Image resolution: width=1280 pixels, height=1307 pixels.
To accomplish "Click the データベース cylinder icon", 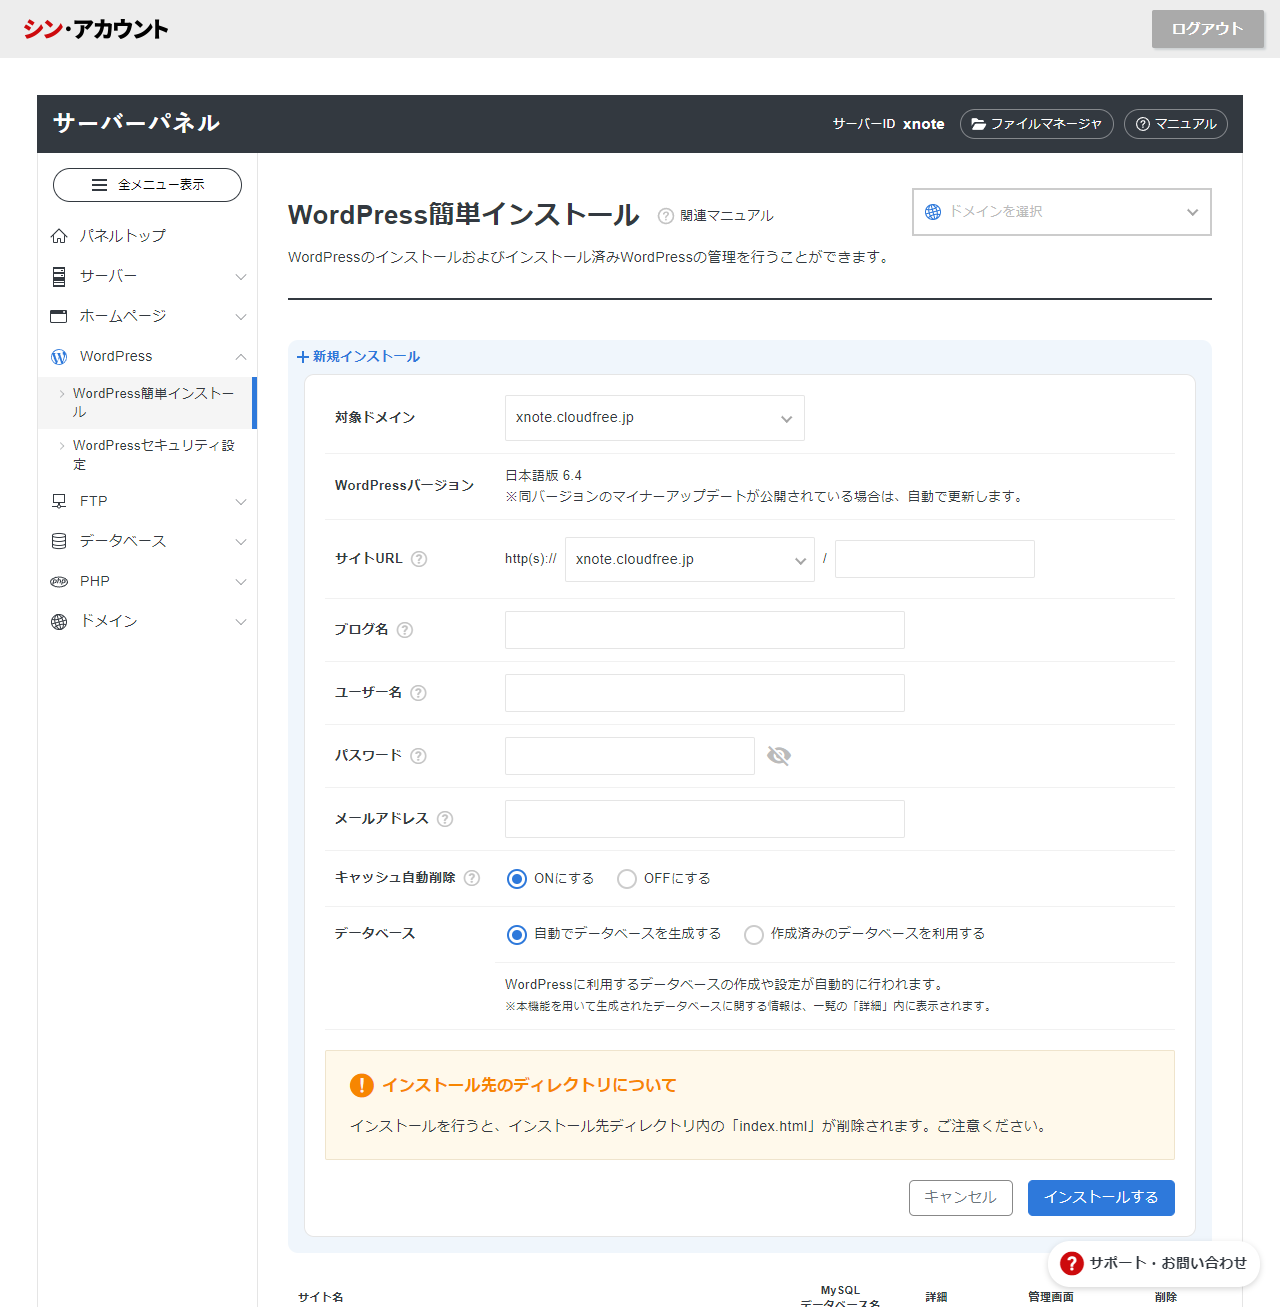I will [59, 541].
